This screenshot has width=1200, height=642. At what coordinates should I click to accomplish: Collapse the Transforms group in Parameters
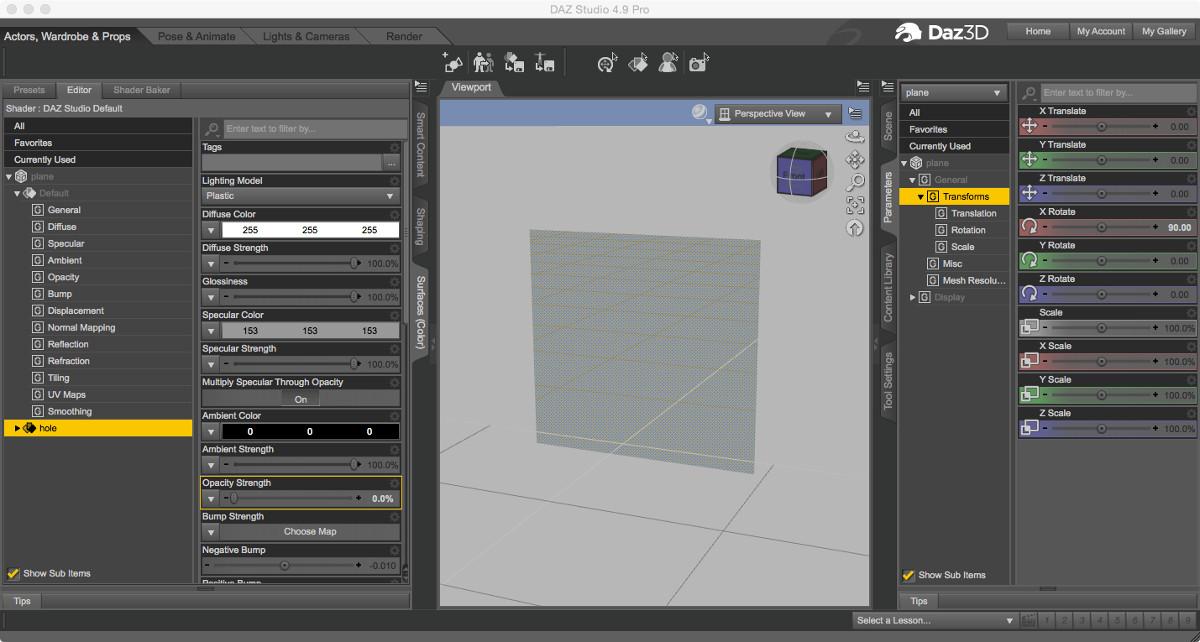[x=921, y=197]
